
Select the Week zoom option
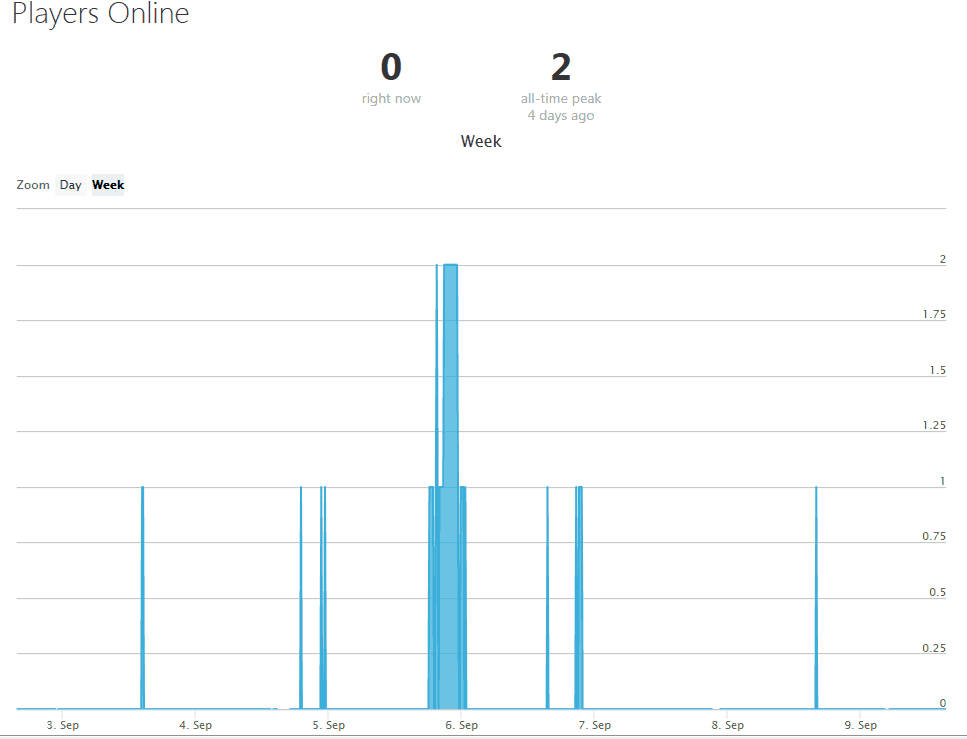tap(108, 185)
